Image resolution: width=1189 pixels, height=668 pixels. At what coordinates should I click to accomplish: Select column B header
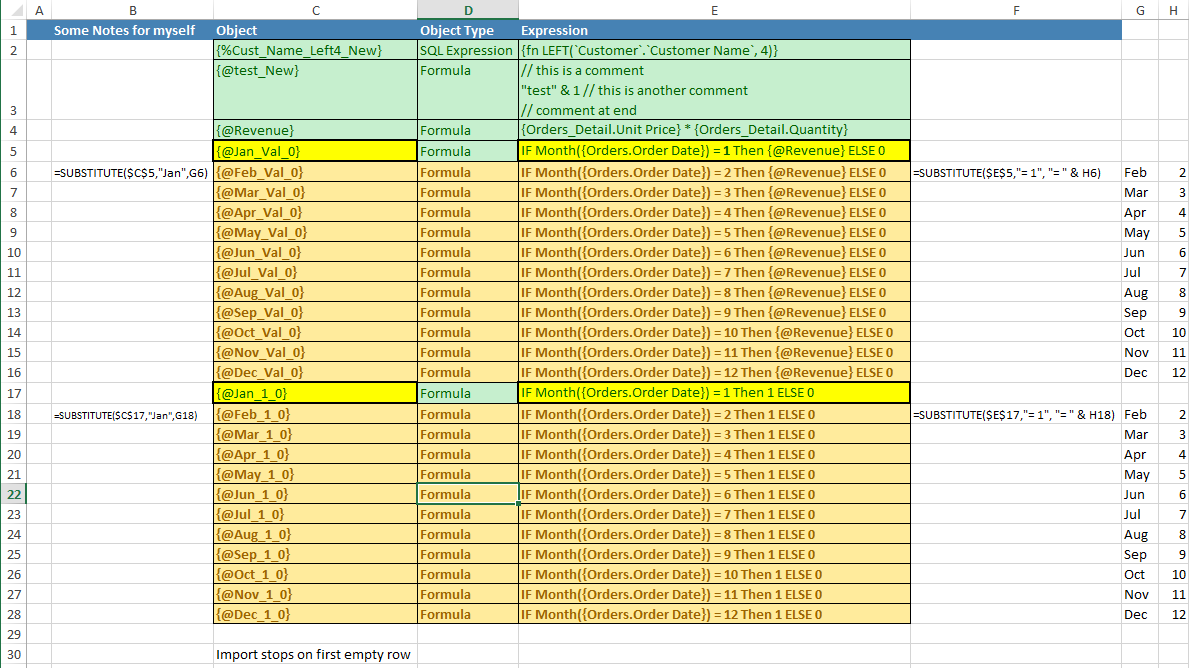coord(133,11)
